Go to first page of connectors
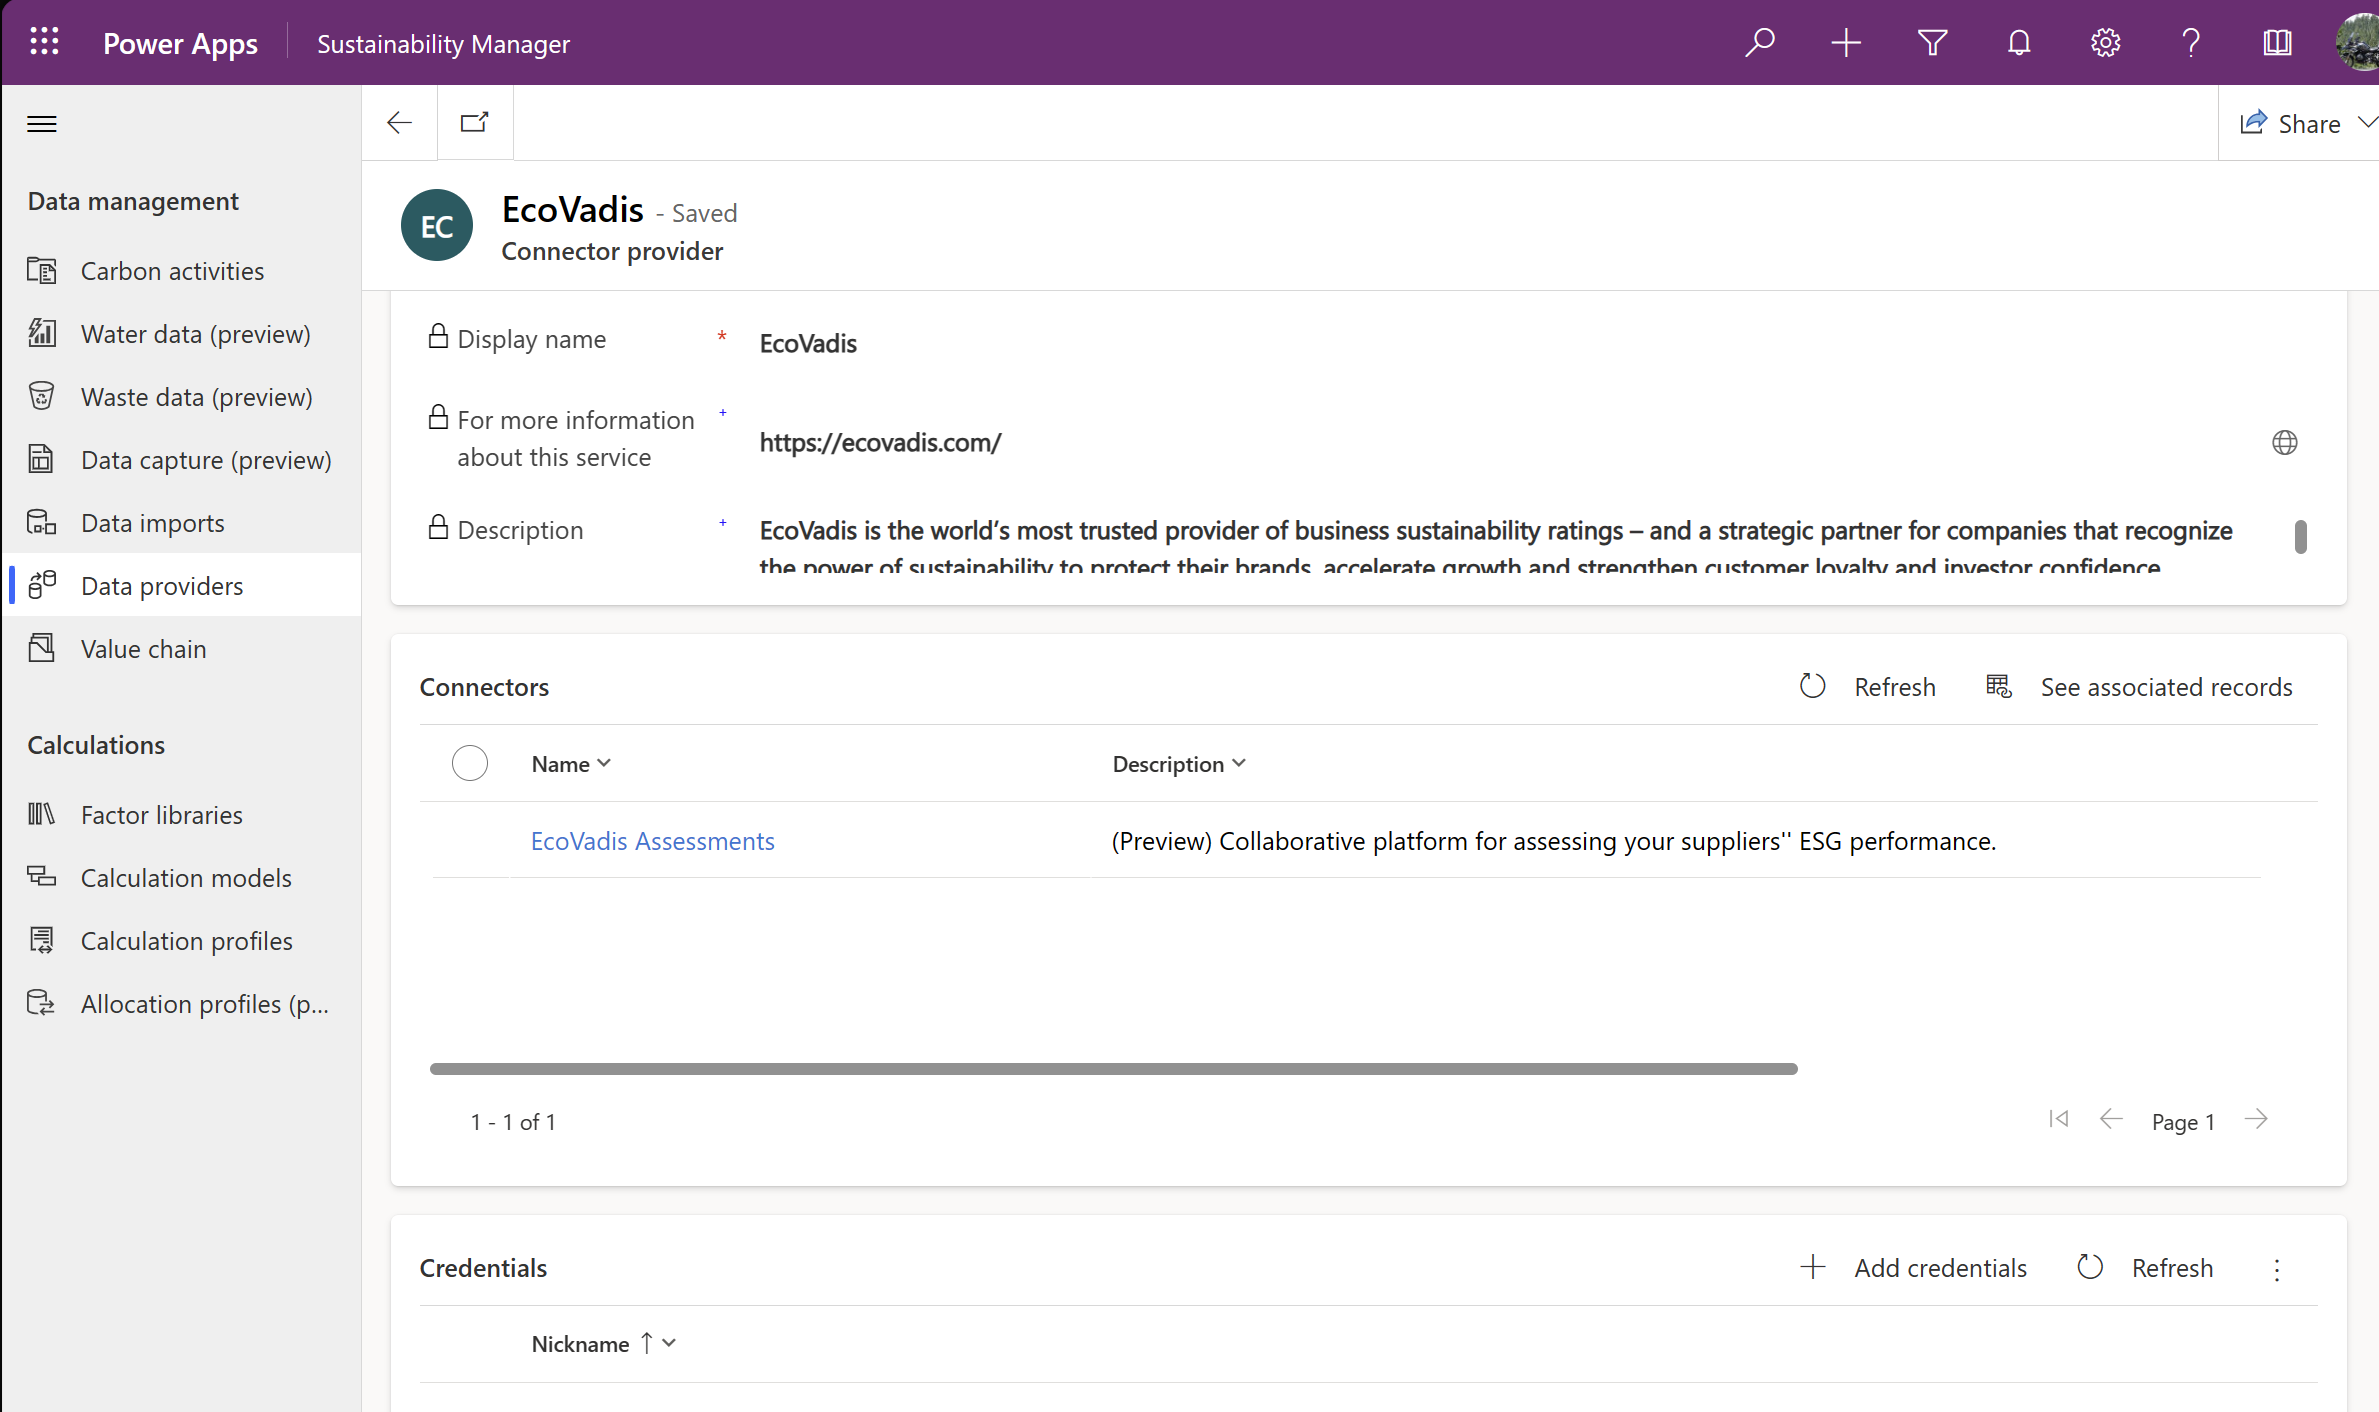The height and width of the screenshot is (1412, 2379). point(2058,1119)
